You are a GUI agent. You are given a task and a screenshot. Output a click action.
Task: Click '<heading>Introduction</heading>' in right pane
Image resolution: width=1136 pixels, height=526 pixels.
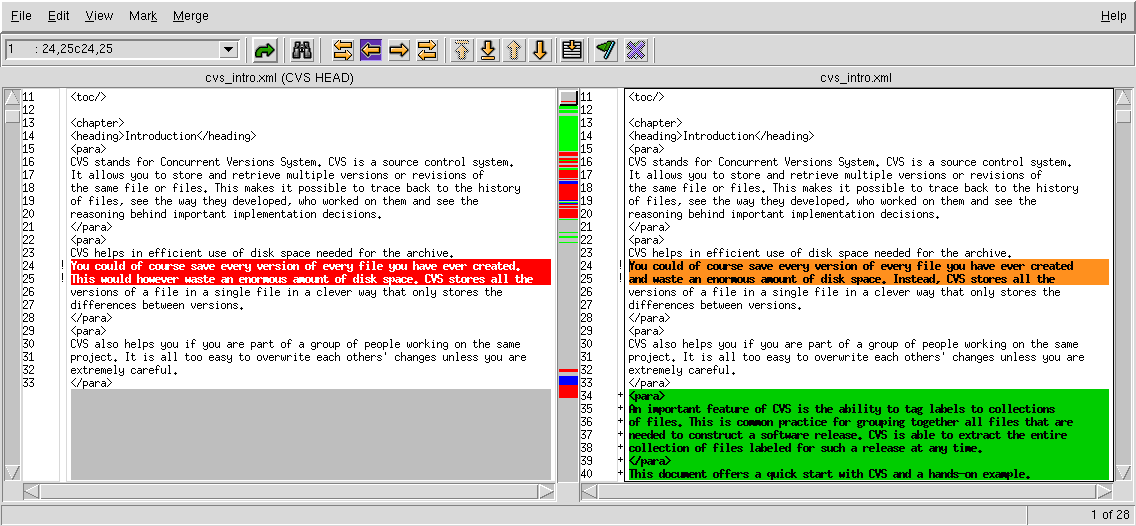[721, 135]
